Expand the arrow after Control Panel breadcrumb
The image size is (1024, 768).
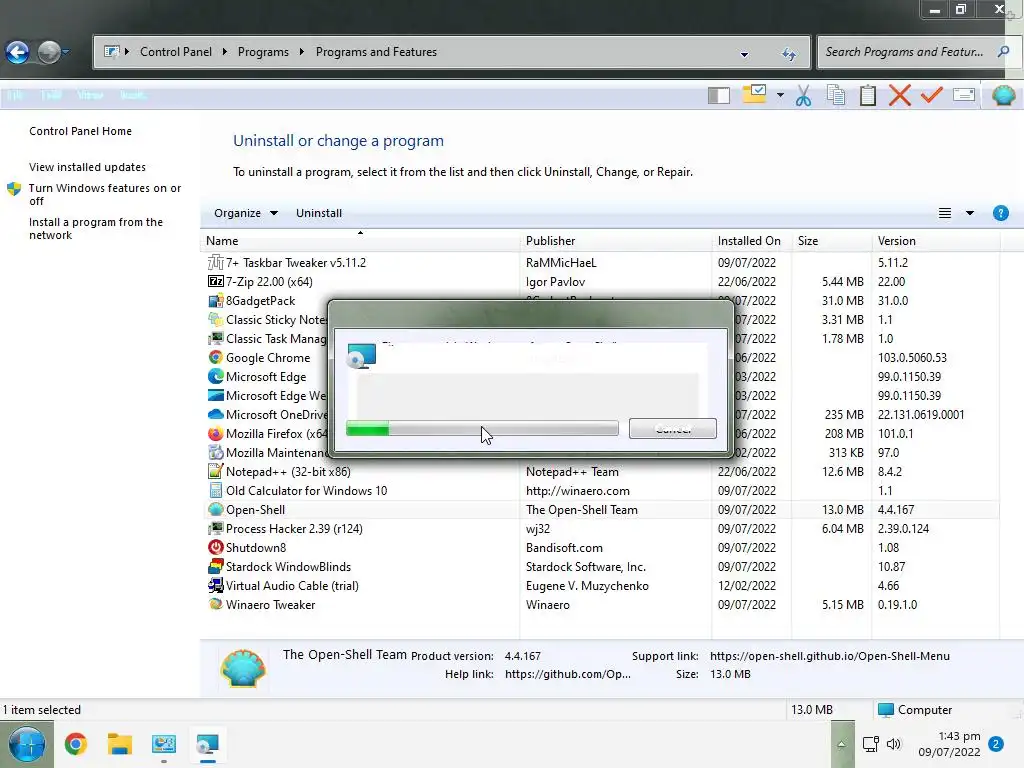pyautogui.click(x=225, y=52)
